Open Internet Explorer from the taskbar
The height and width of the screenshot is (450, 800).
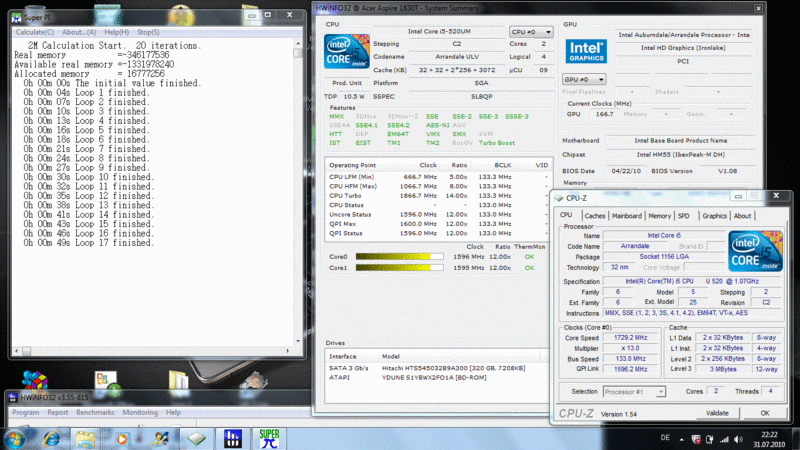51,439
